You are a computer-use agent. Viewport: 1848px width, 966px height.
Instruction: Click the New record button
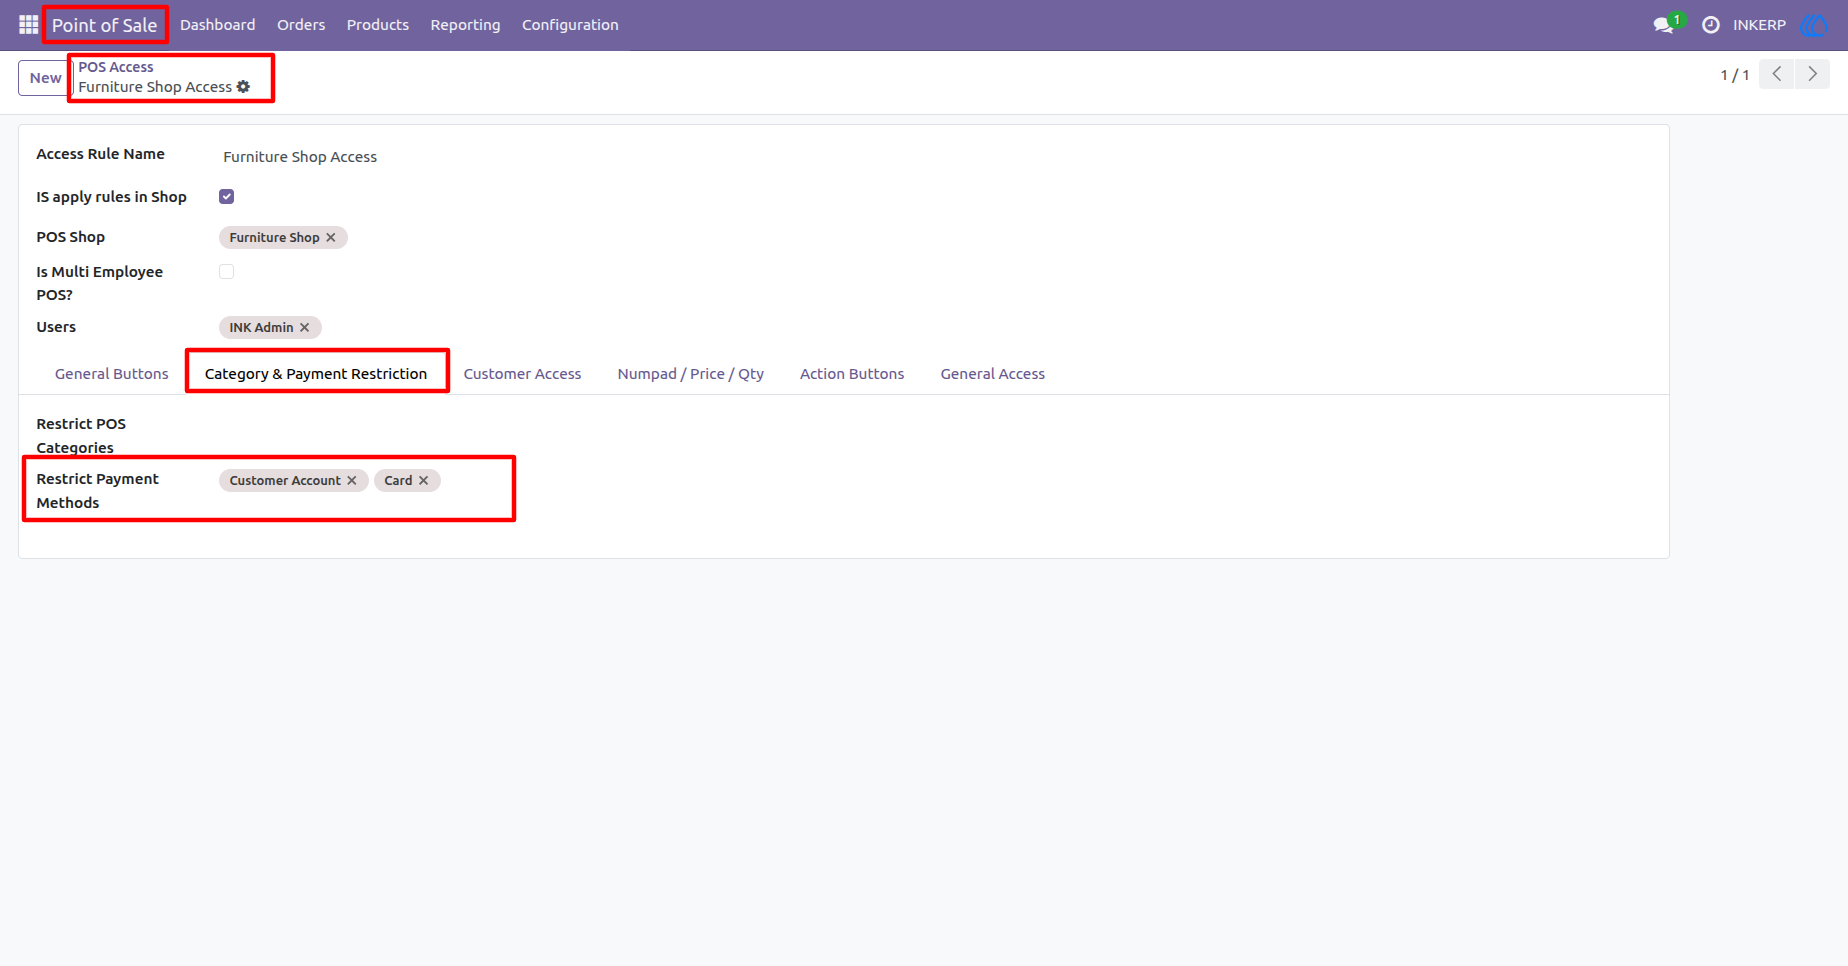click(x=45, y=78)
